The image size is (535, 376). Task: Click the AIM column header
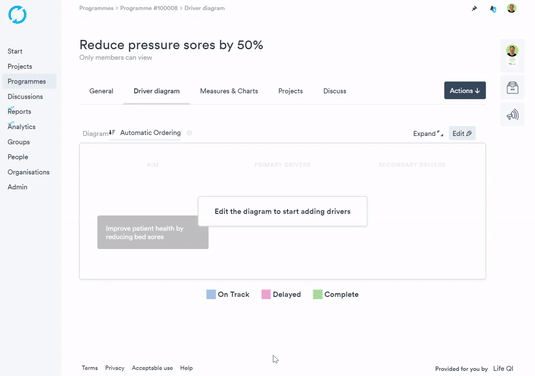(153, 165)
